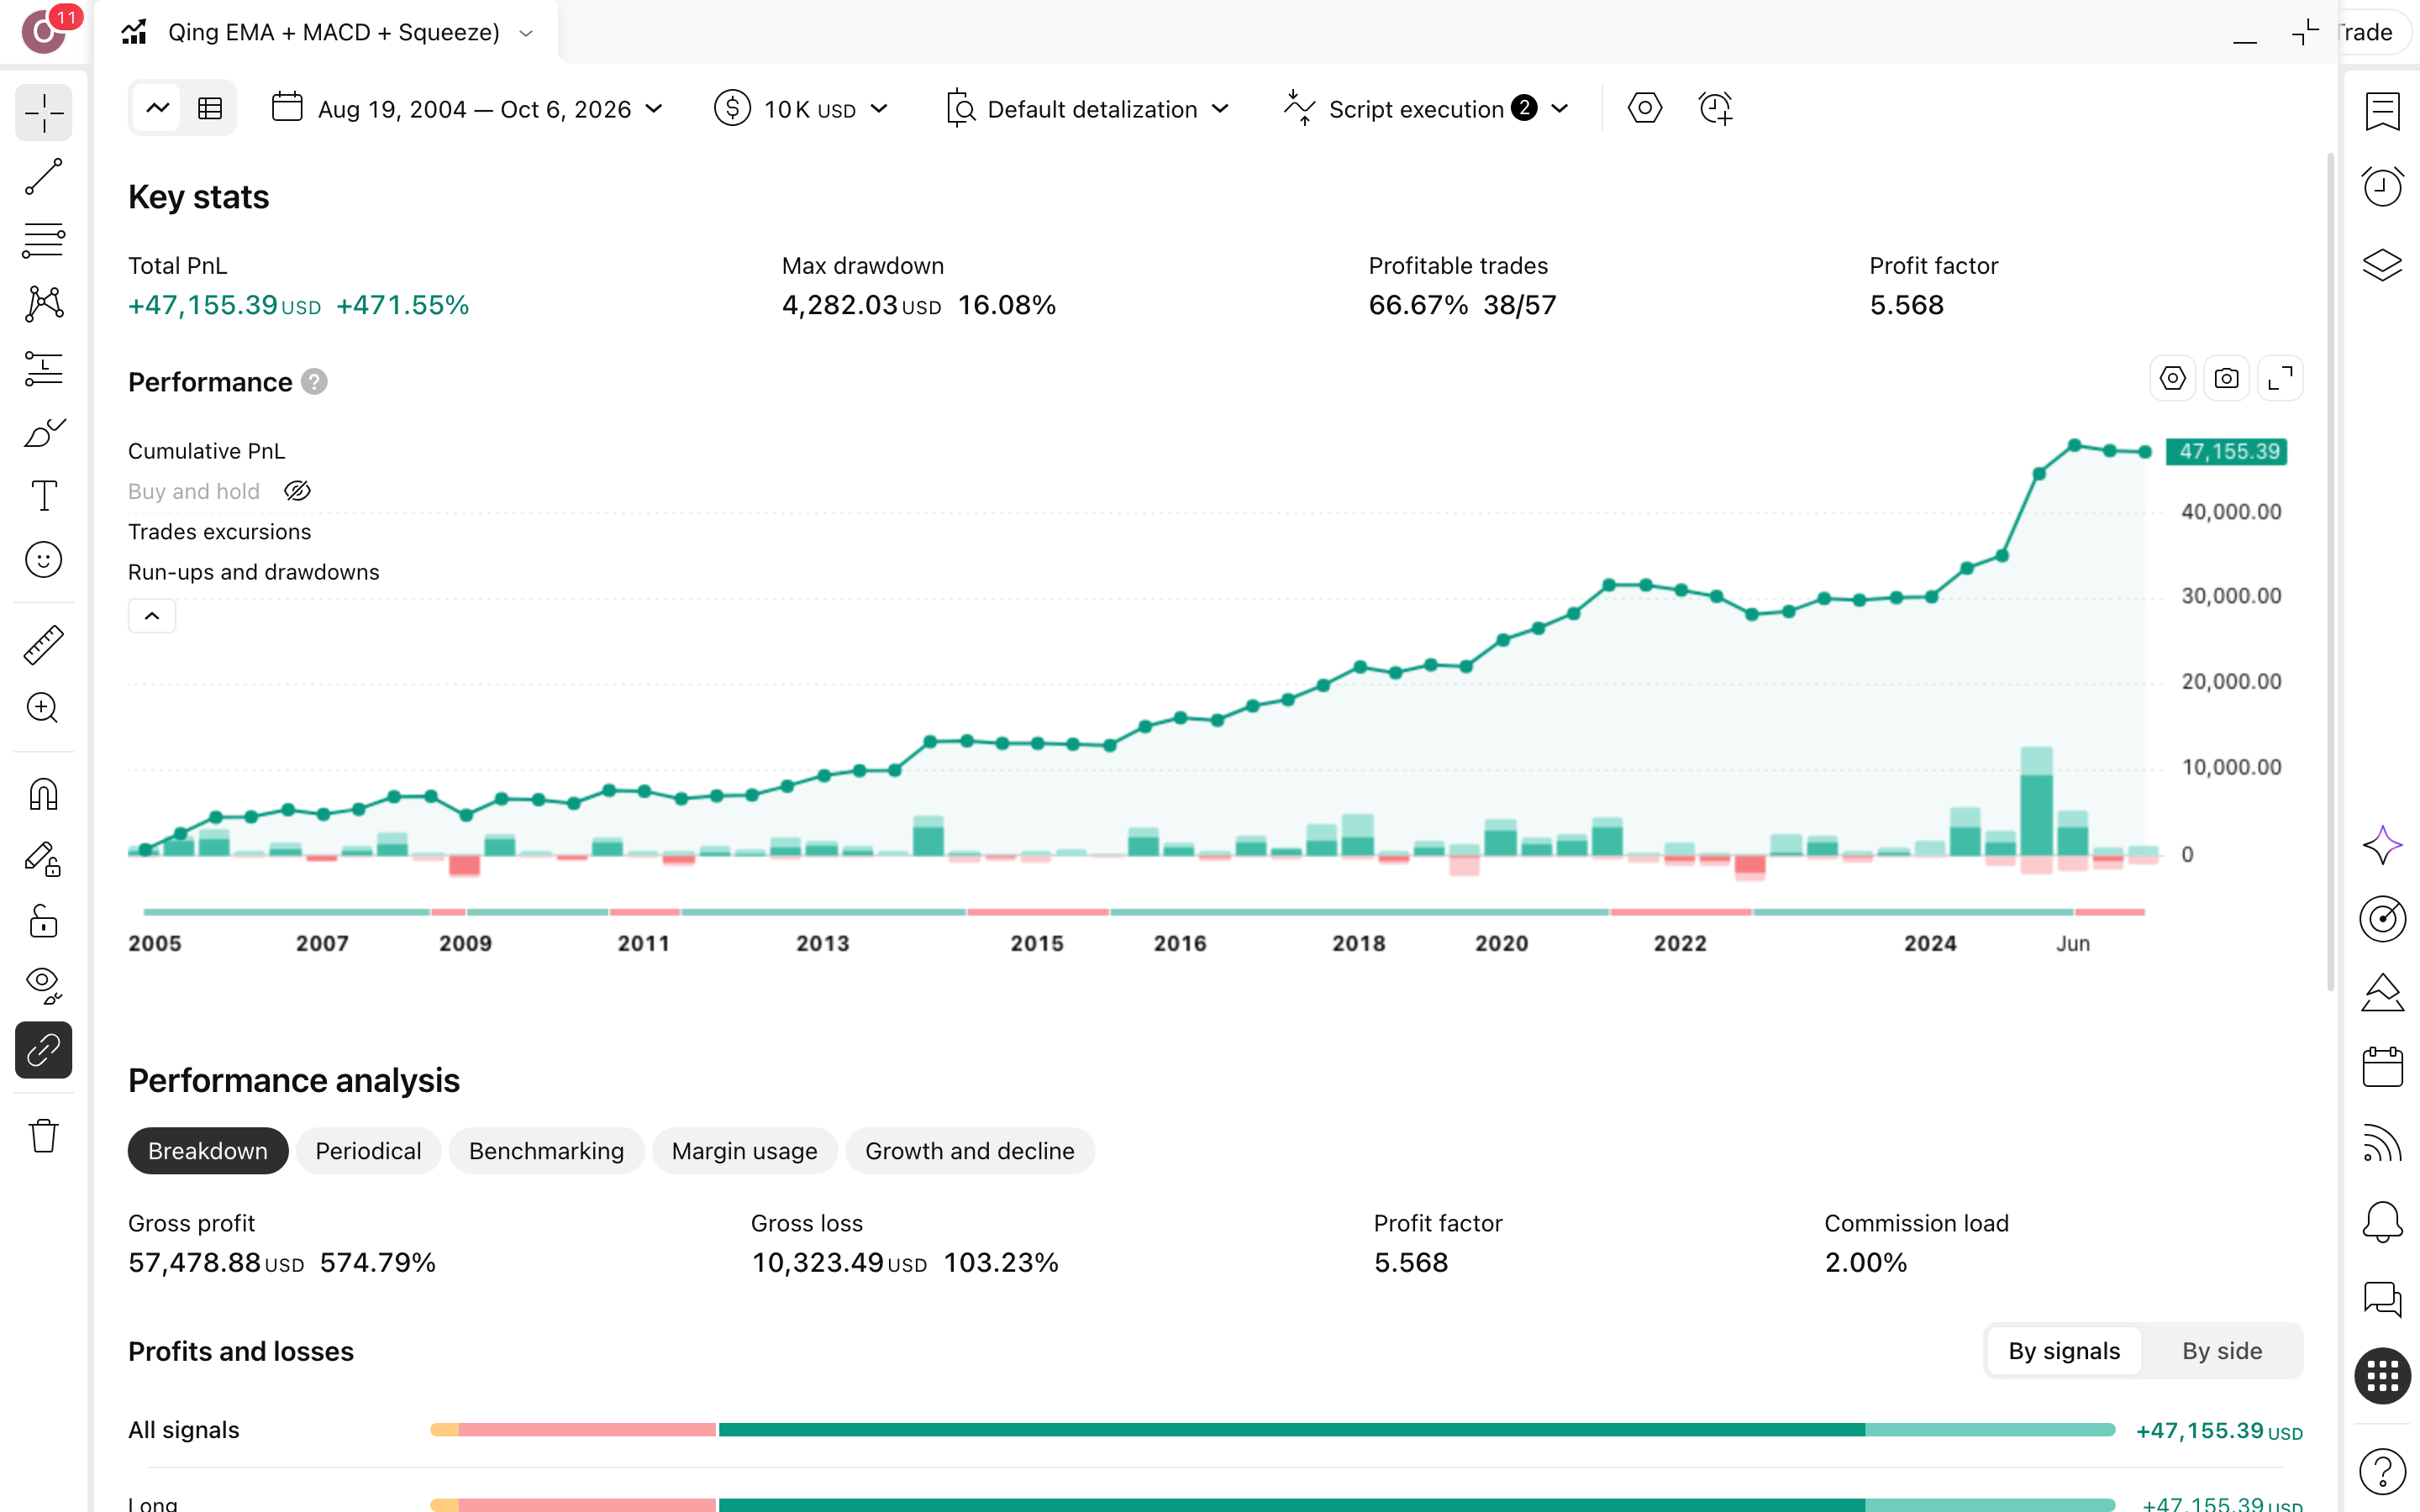Click the add alert clock icon in toolbar

[1716, 108]
